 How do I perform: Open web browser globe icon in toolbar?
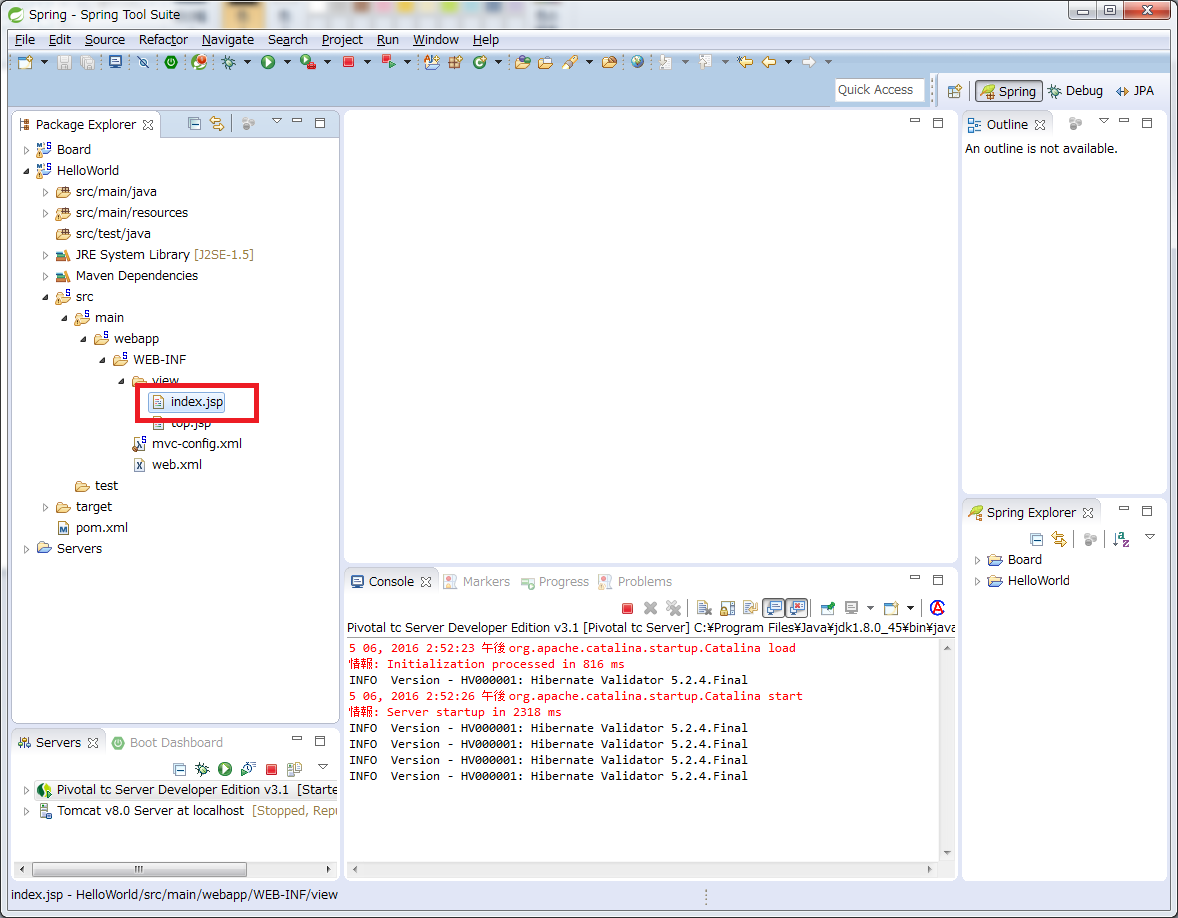click(x=638, y=62)
